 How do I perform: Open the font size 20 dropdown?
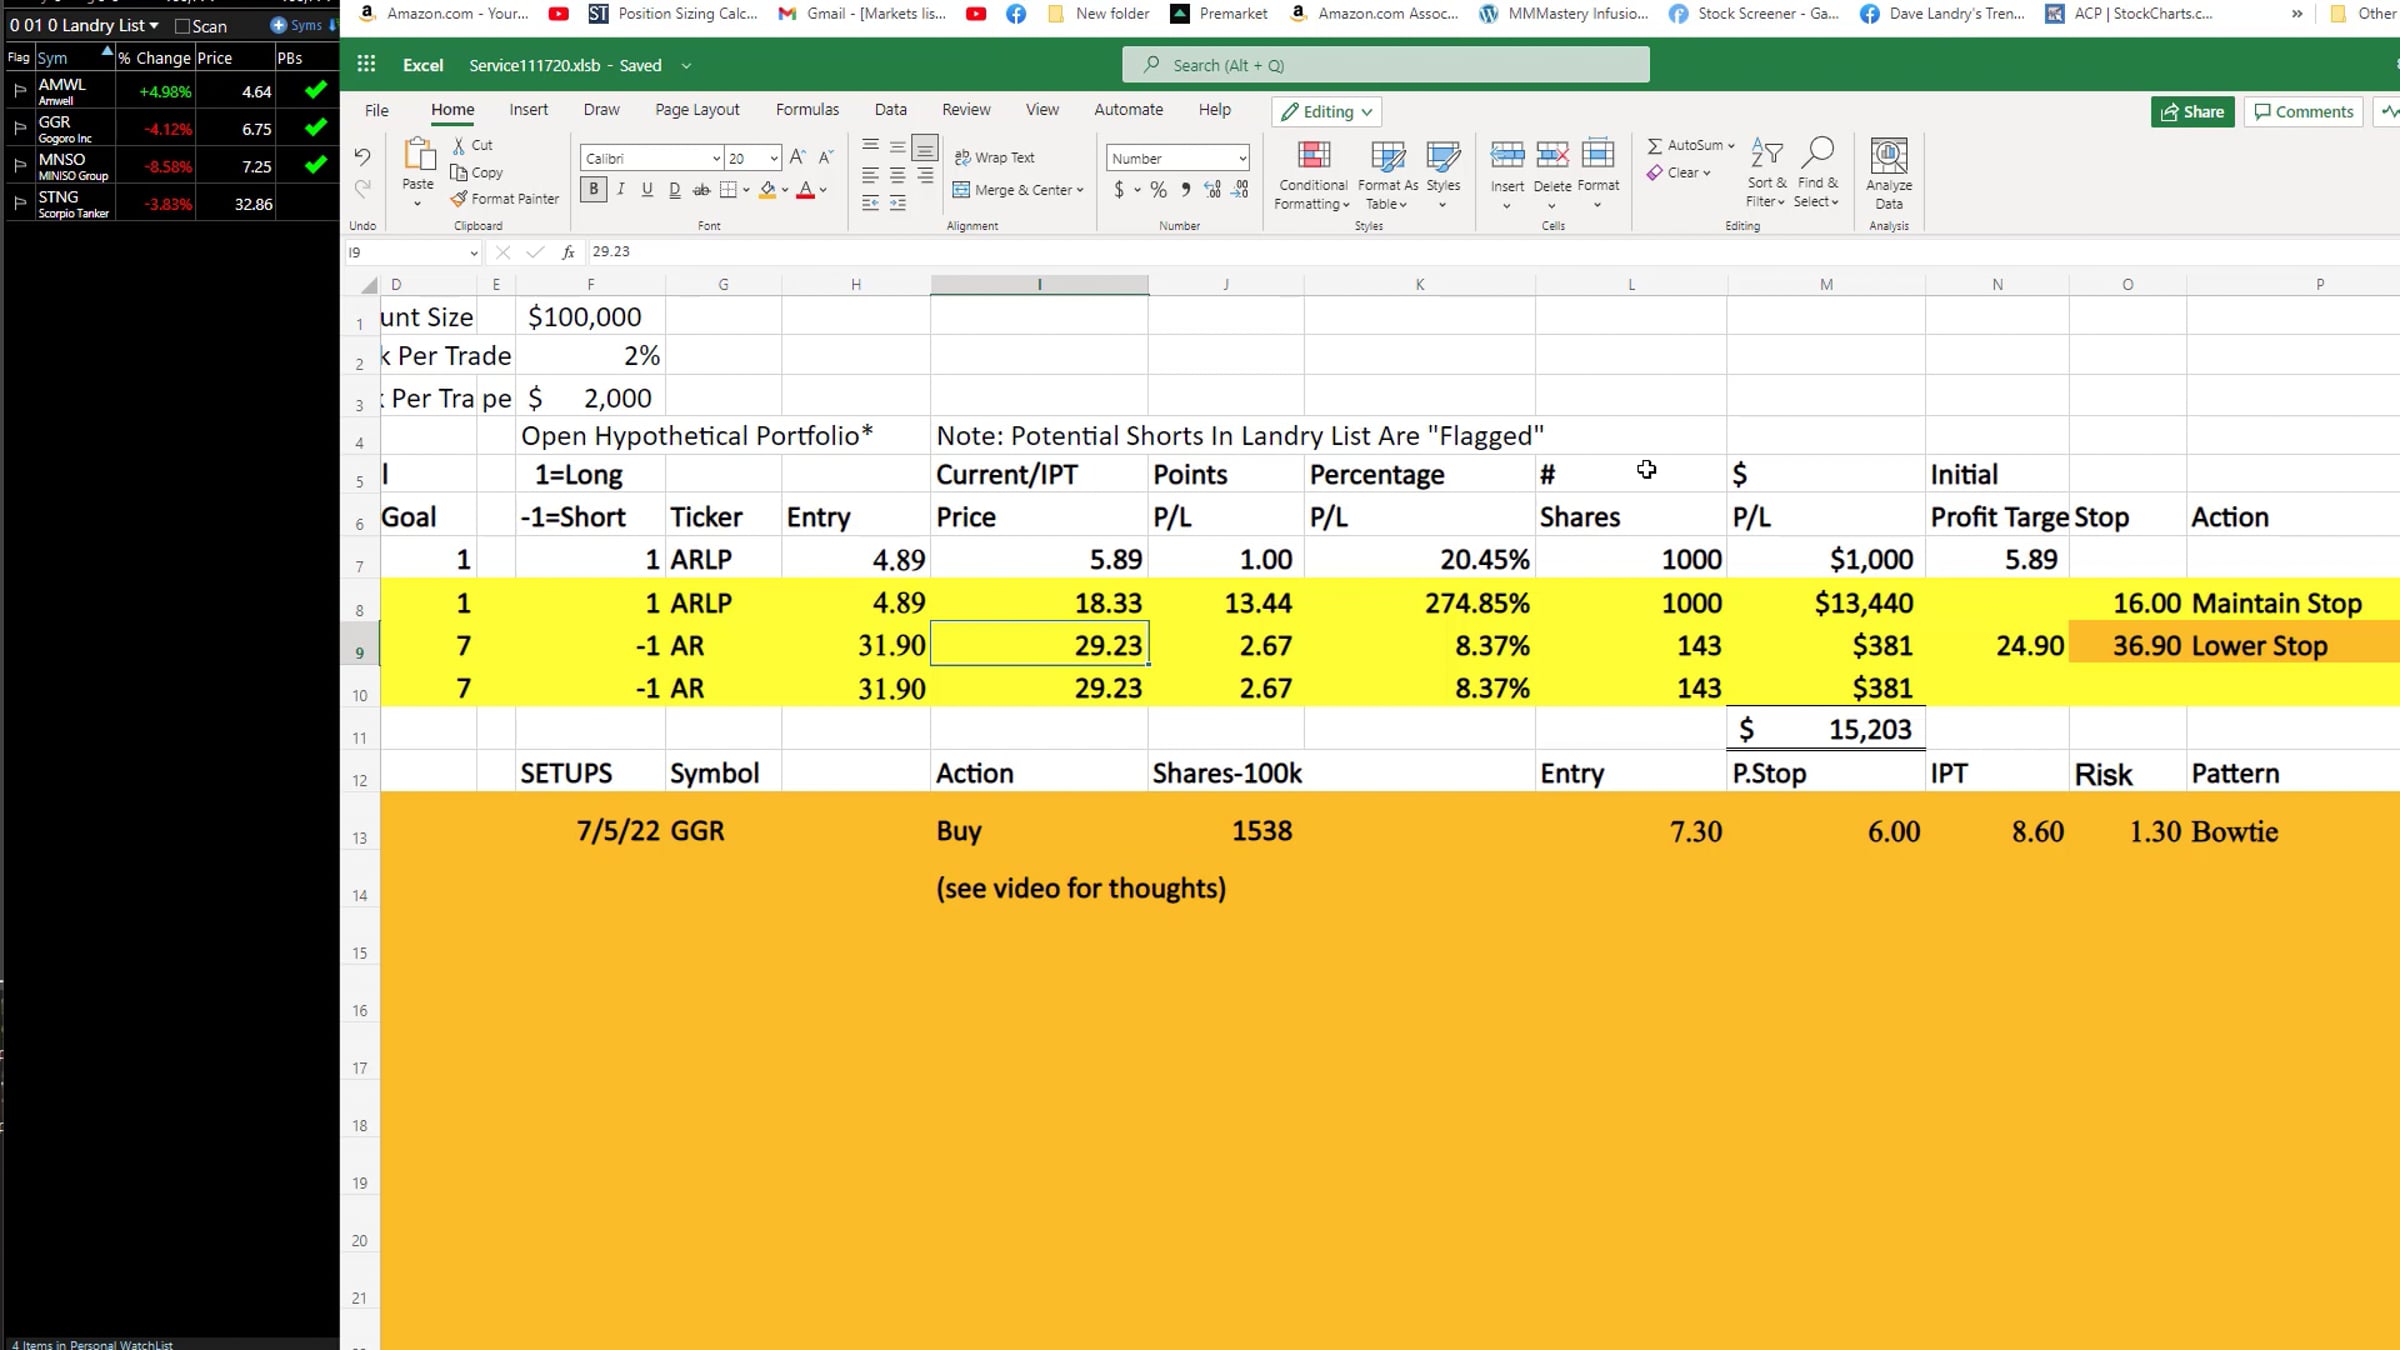tap(773, 158)
